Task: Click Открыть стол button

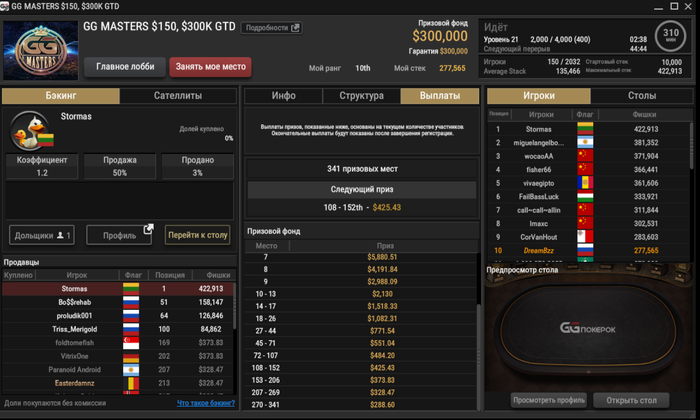Action: coord(631,400)
